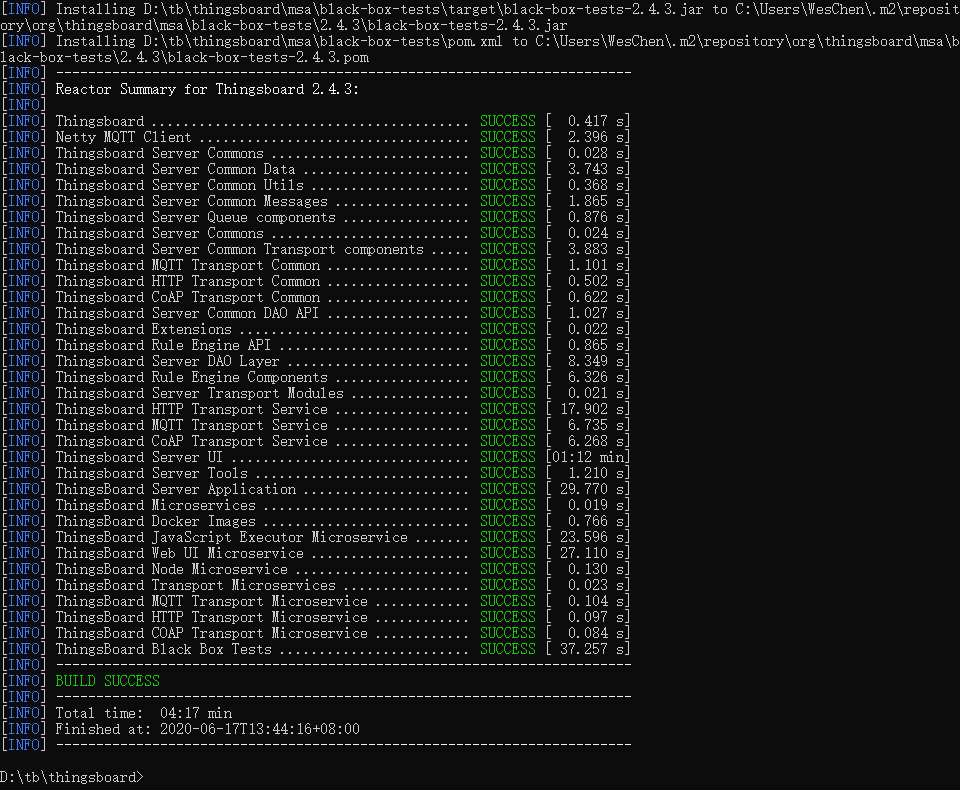Click 'Thingsboard Server DAO Layer' text

[167, 361]
